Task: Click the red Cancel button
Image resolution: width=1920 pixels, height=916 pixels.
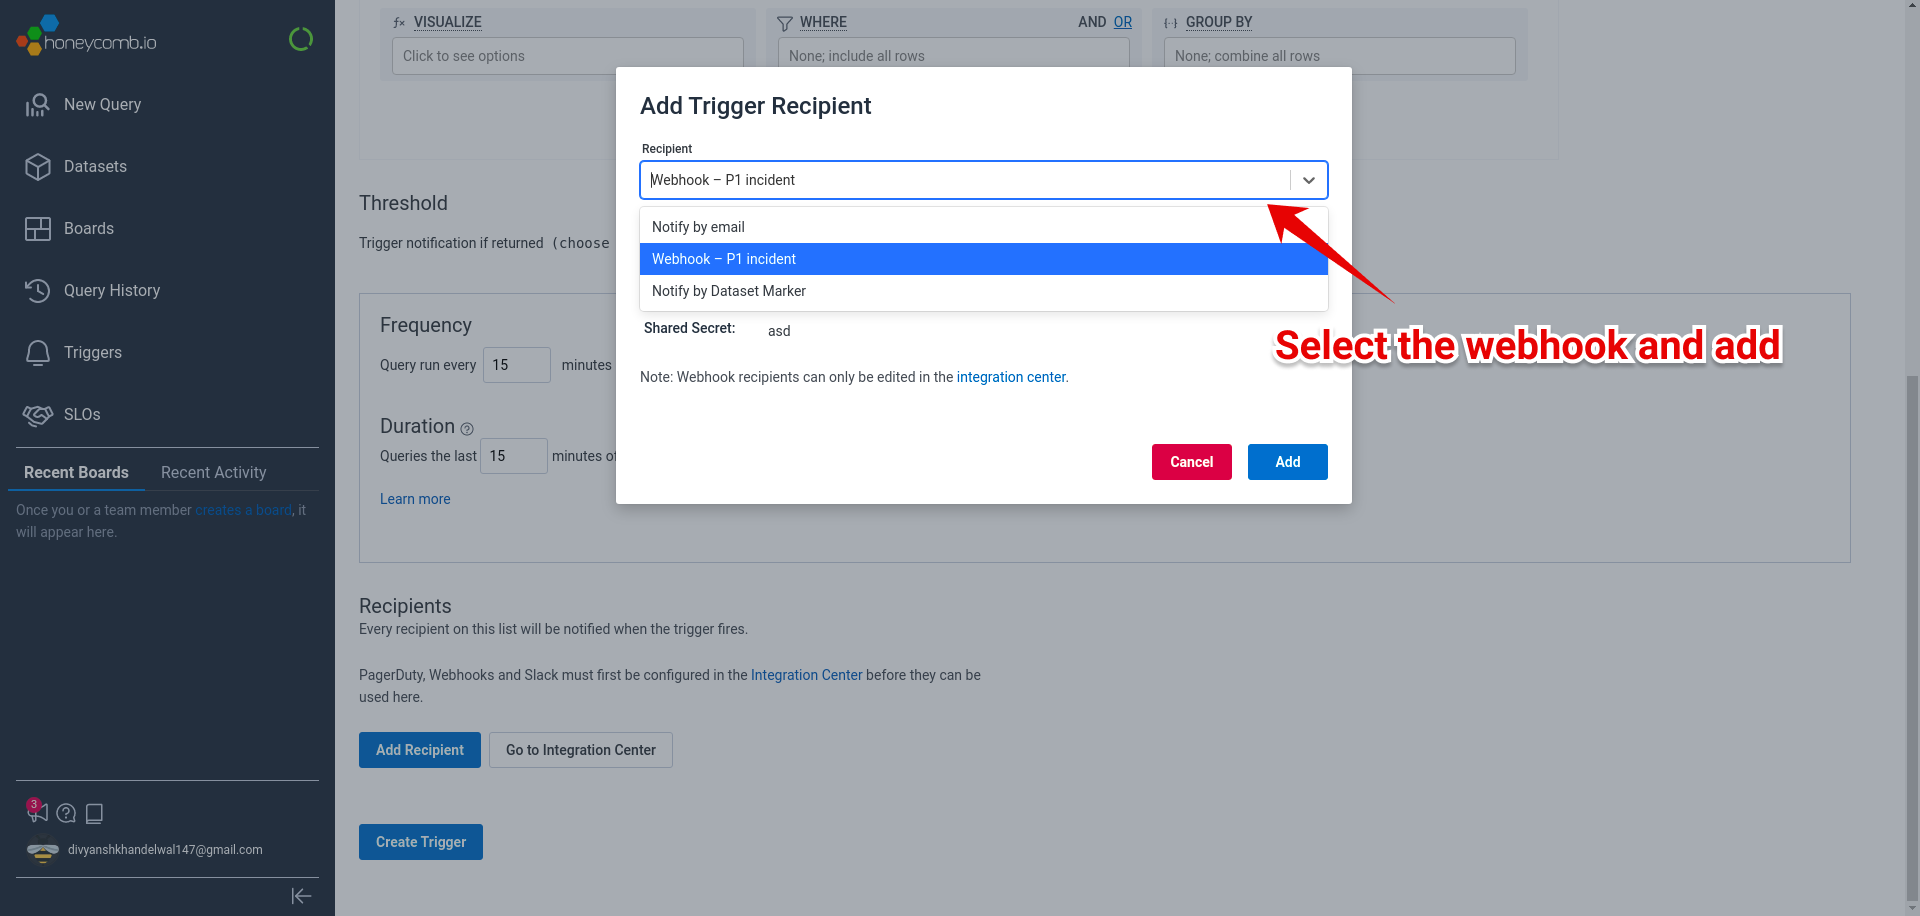Action: 1192,462
